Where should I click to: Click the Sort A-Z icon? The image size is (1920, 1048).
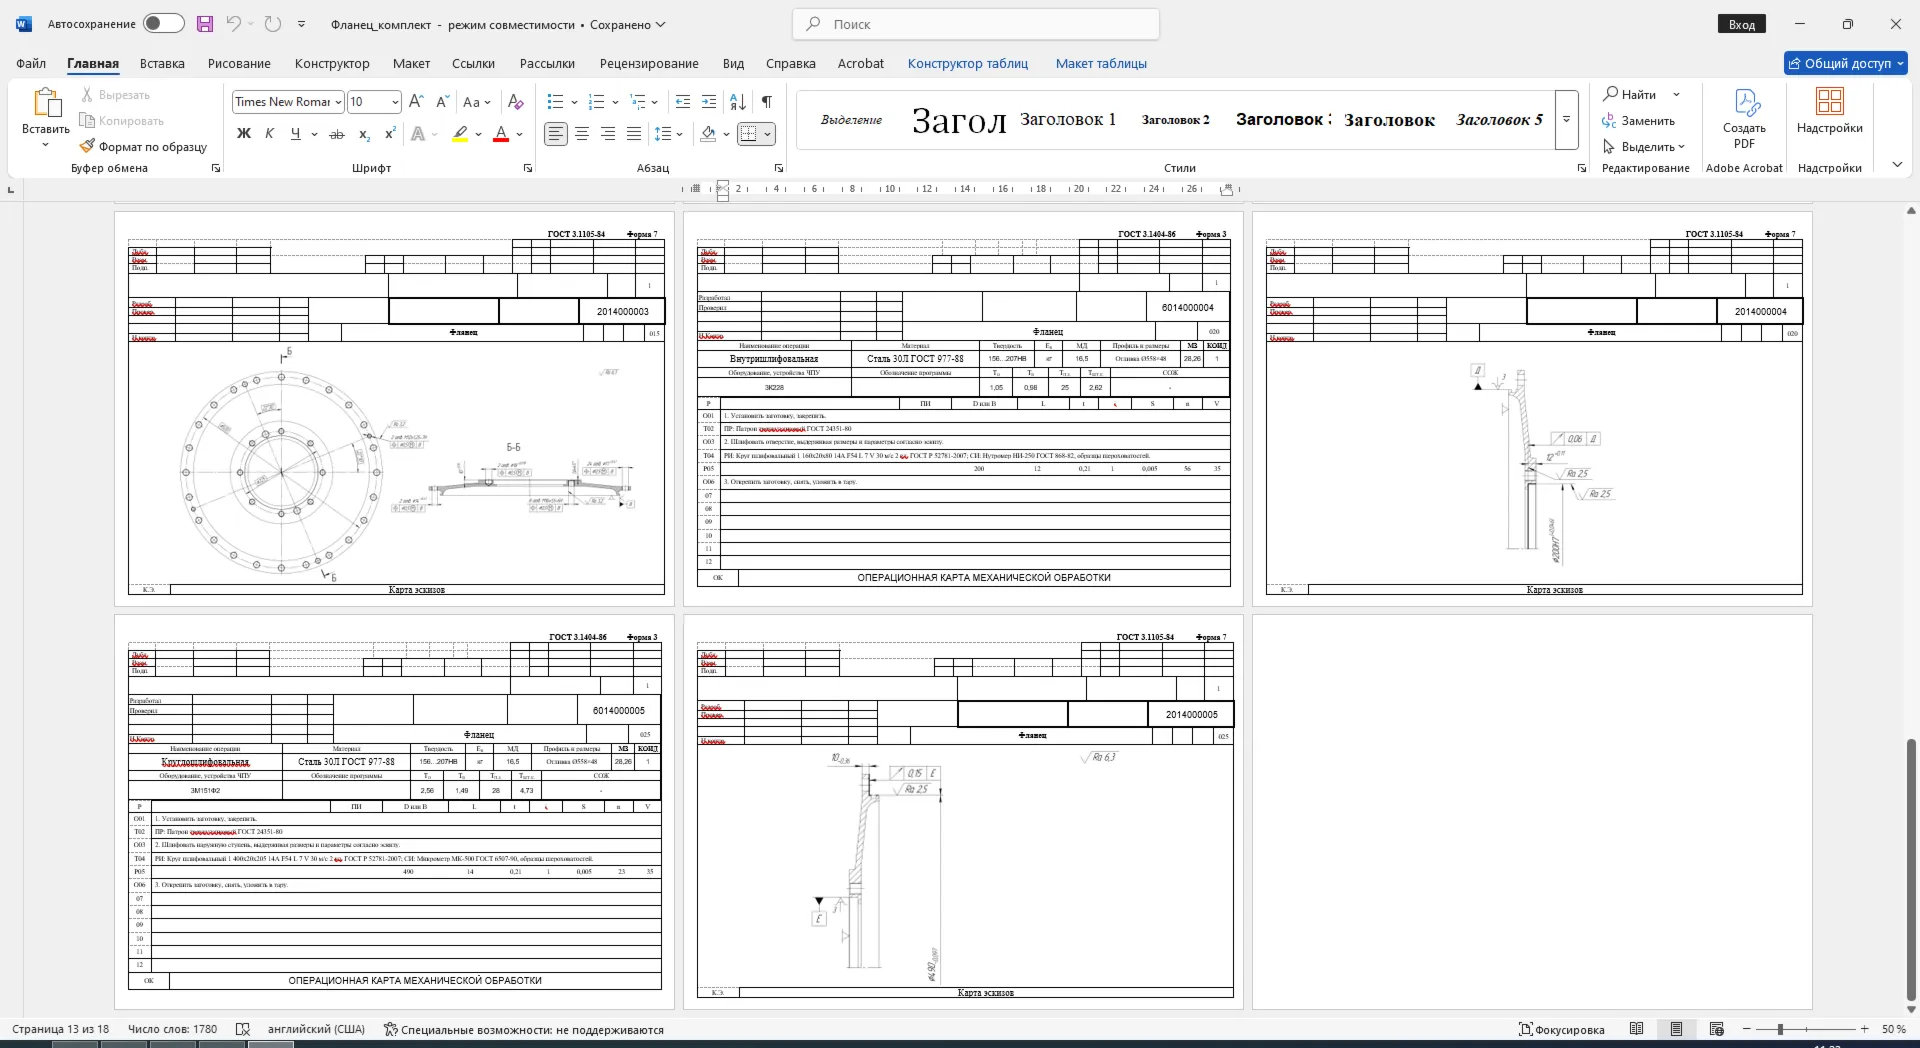point(738,102)
